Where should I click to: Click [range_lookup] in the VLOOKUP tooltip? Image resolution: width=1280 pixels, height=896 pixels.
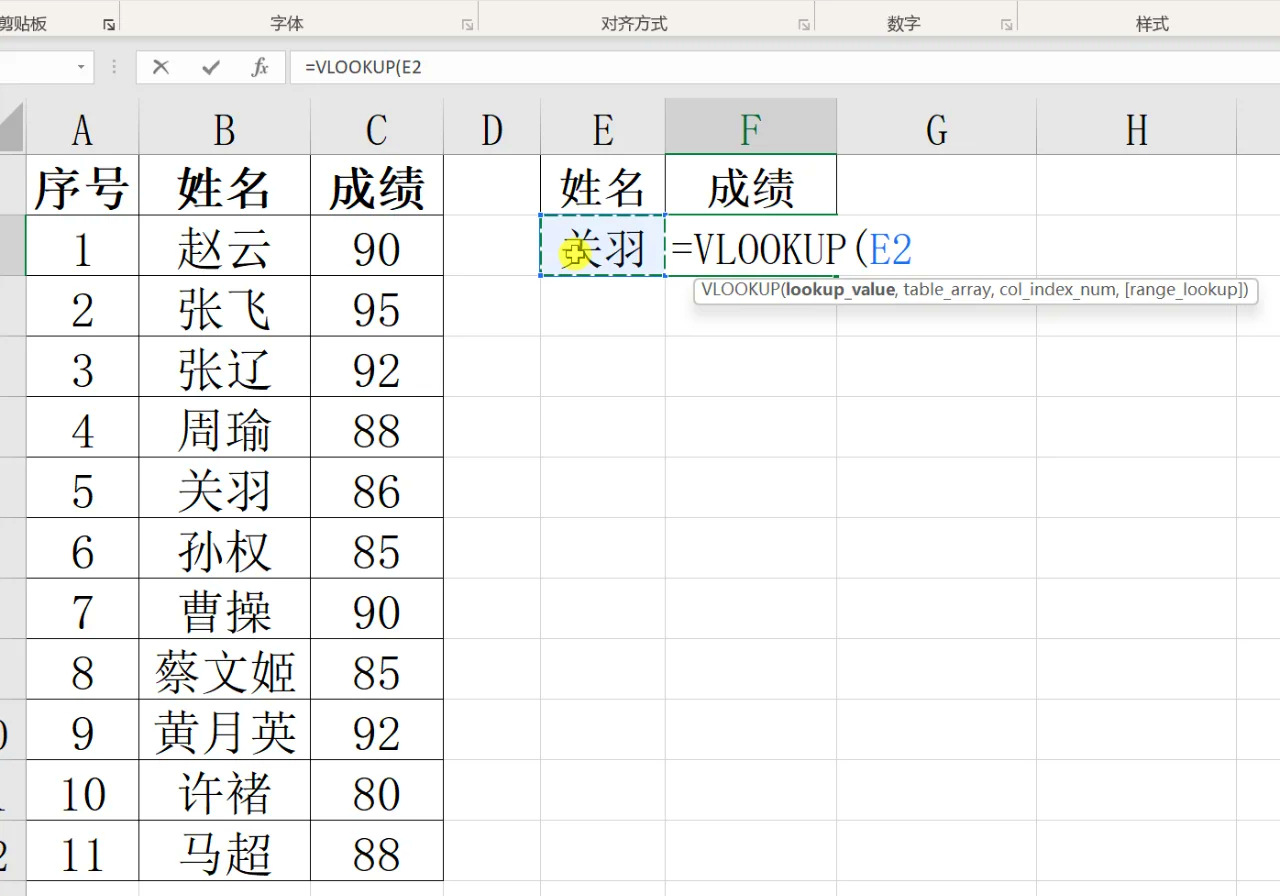click(1184, 290)
